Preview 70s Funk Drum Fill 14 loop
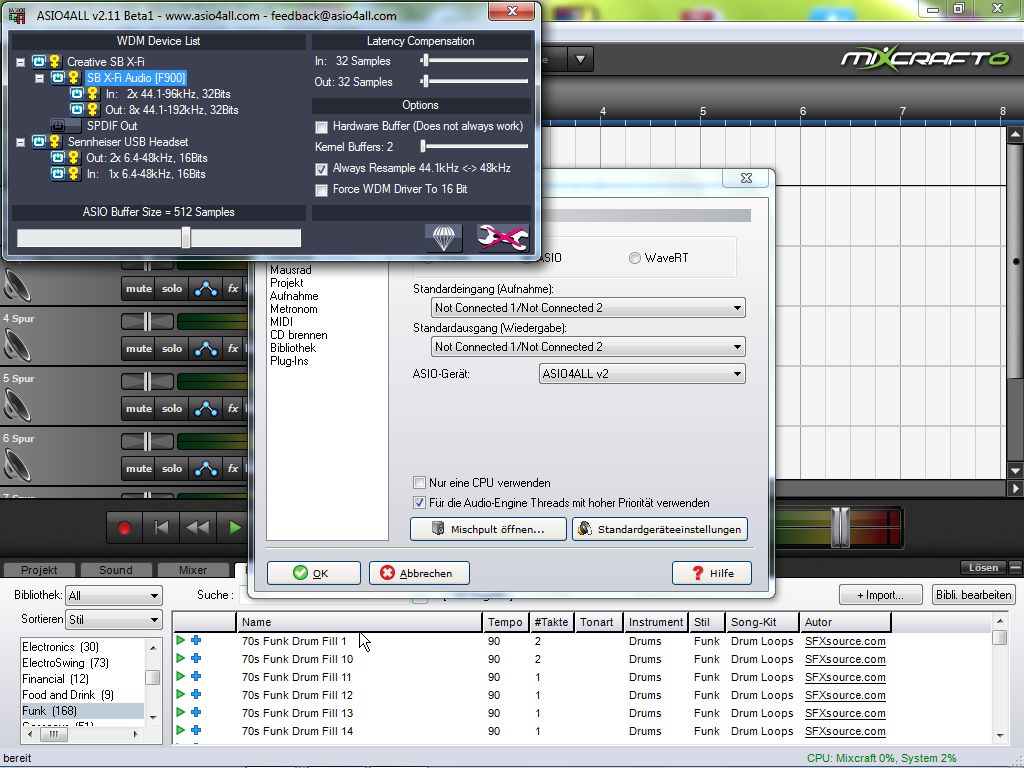The height and width of the screenshot is (768, 1024). click(181, 731)
